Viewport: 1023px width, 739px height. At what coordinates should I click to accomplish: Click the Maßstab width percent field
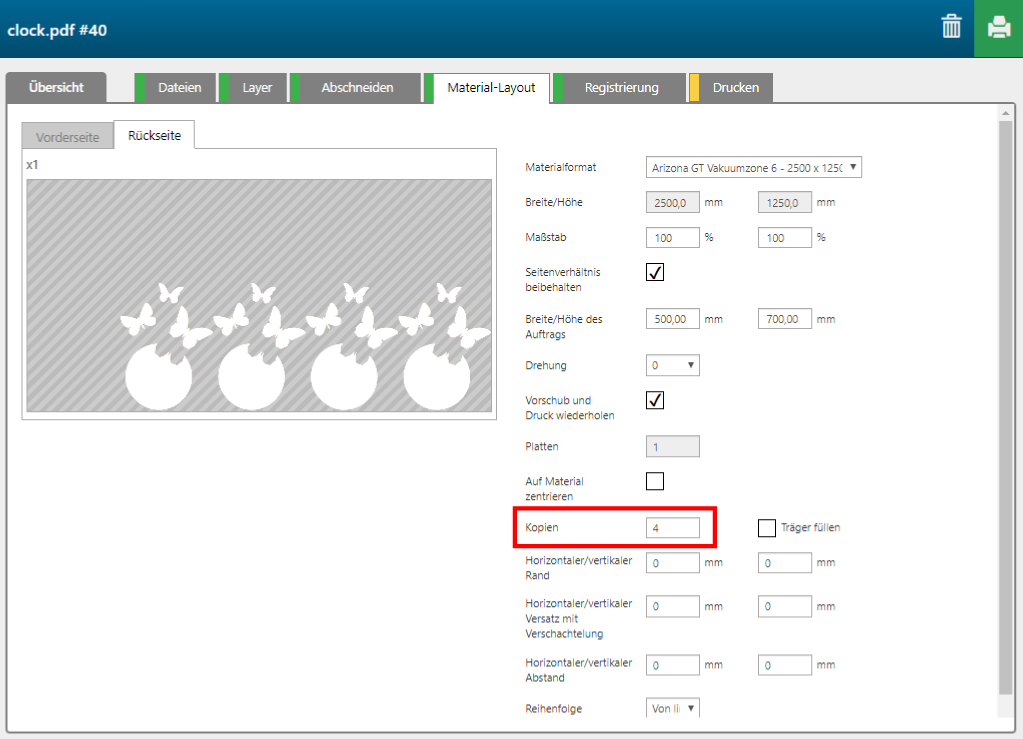(x=673, y=237)
